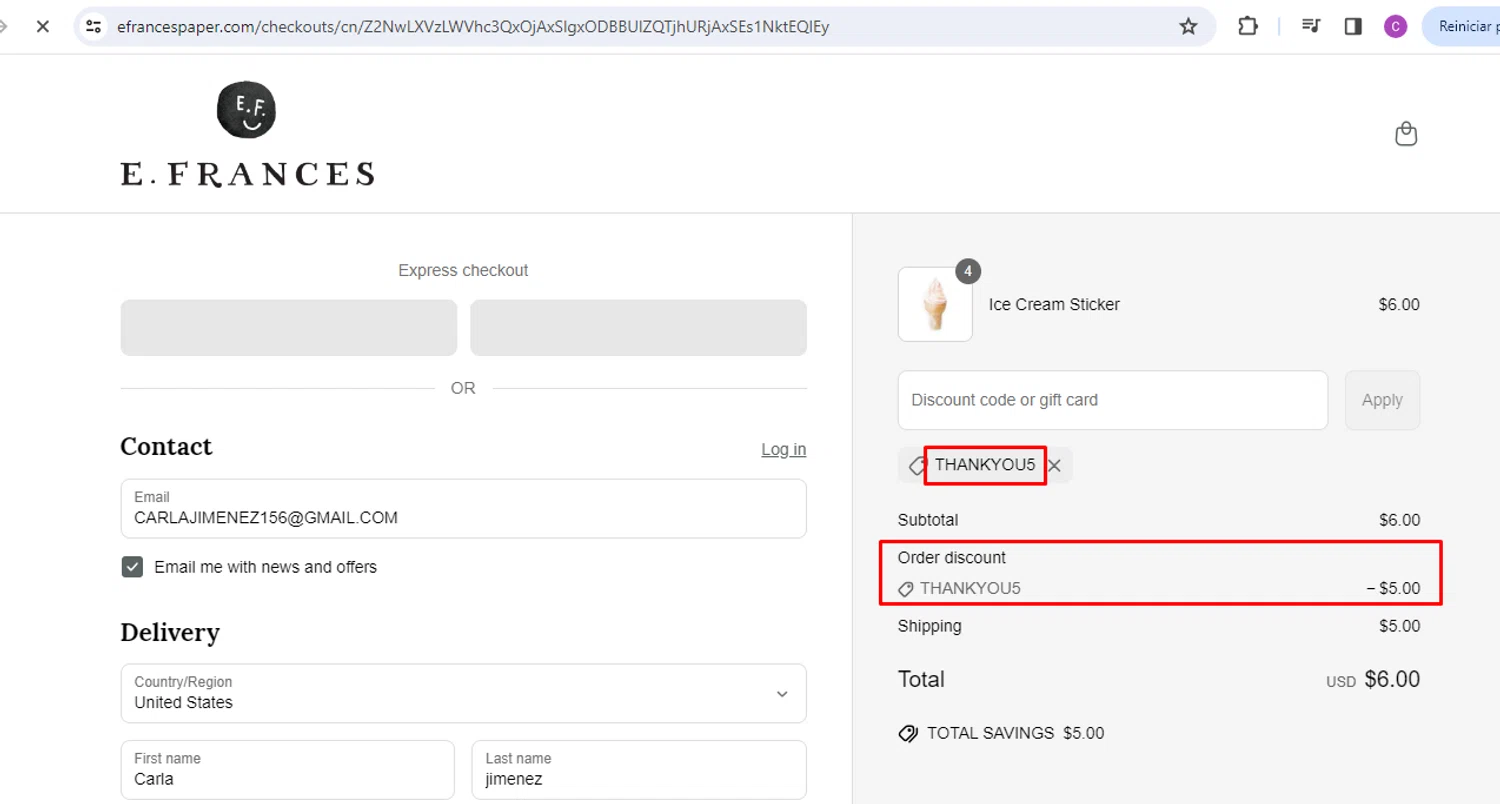This screenshot has height=804, width=1500.
Task: Focus the Discount code or gift card field
Action: 1113,400
